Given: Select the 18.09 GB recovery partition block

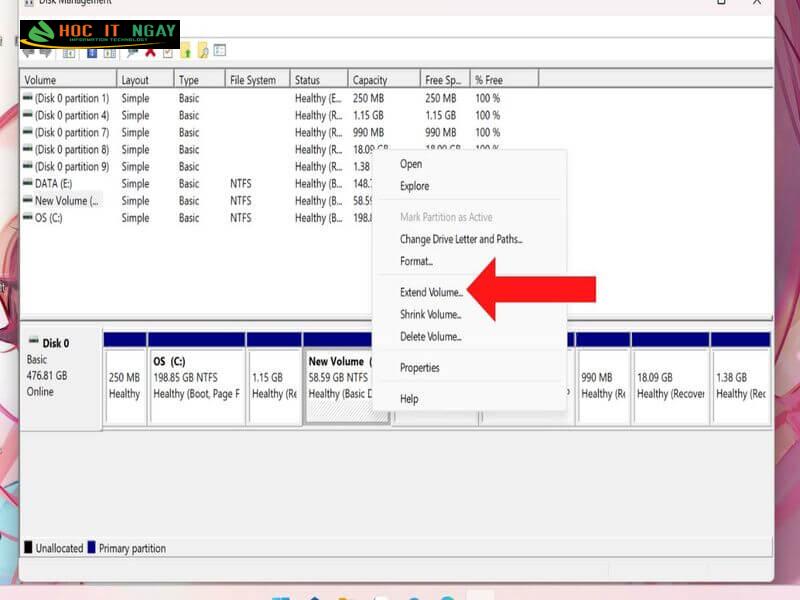Looking at the screenshot, I should (x=670, y=379).
